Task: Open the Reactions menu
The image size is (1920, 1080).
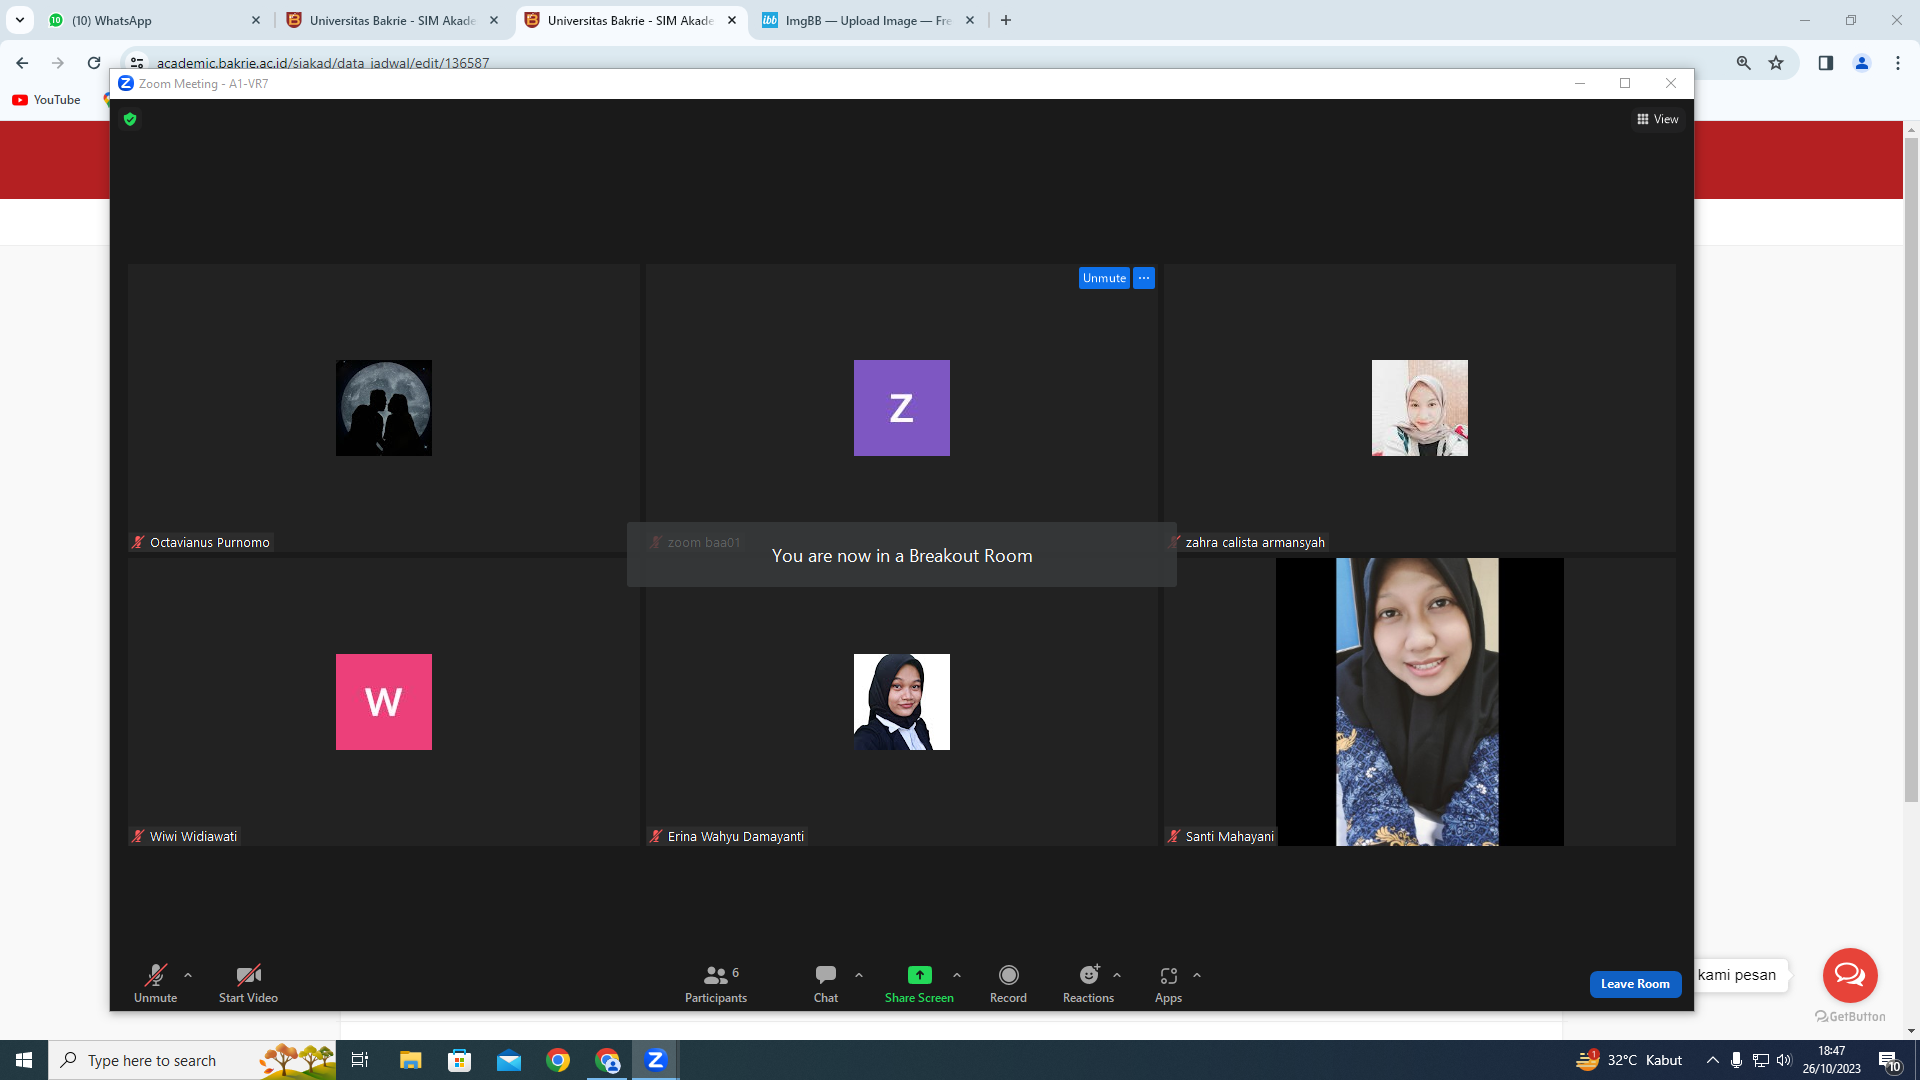Action: click(x=1088, y=984)
